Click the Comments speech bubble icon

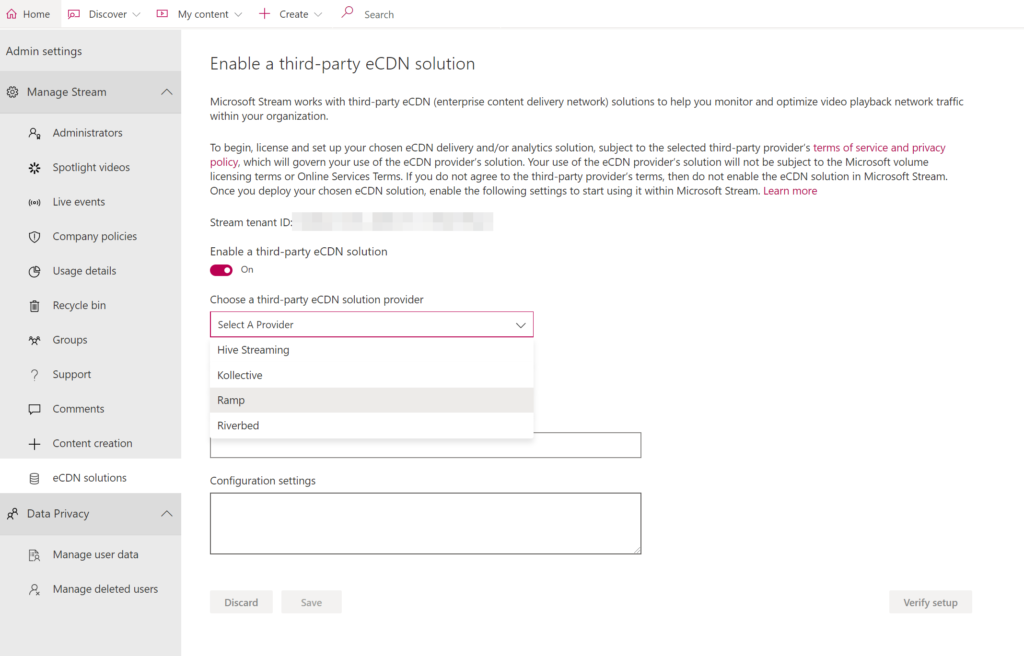pos(35,410)
